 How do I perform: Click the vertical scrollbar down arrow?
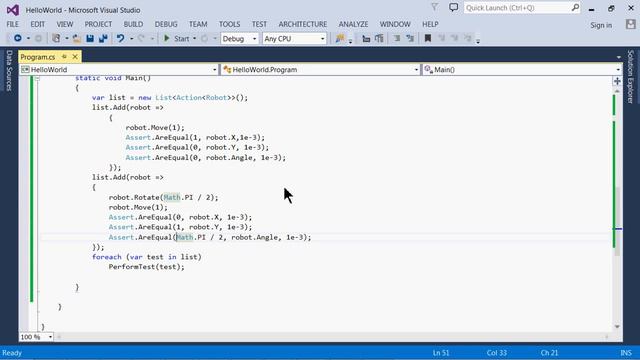(617, 327)
